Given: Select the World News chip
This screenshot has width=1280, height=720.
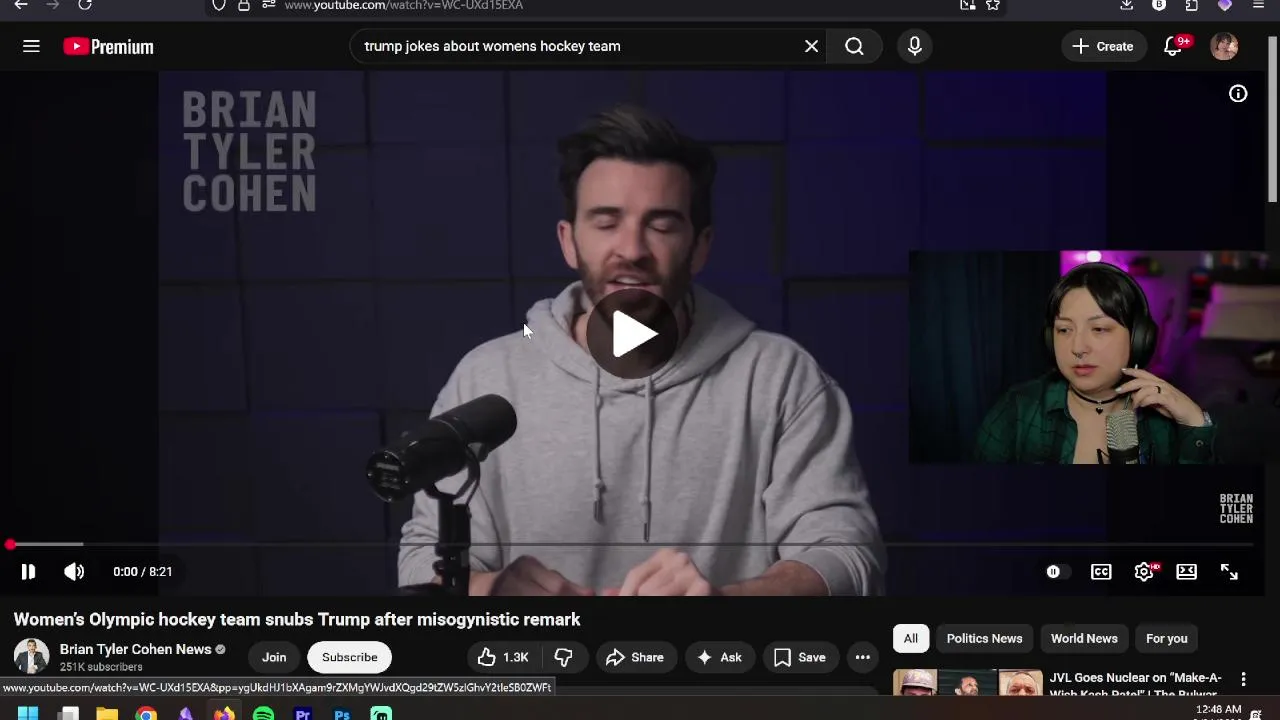Looking at the screenshot, I should click(1084, 638).
